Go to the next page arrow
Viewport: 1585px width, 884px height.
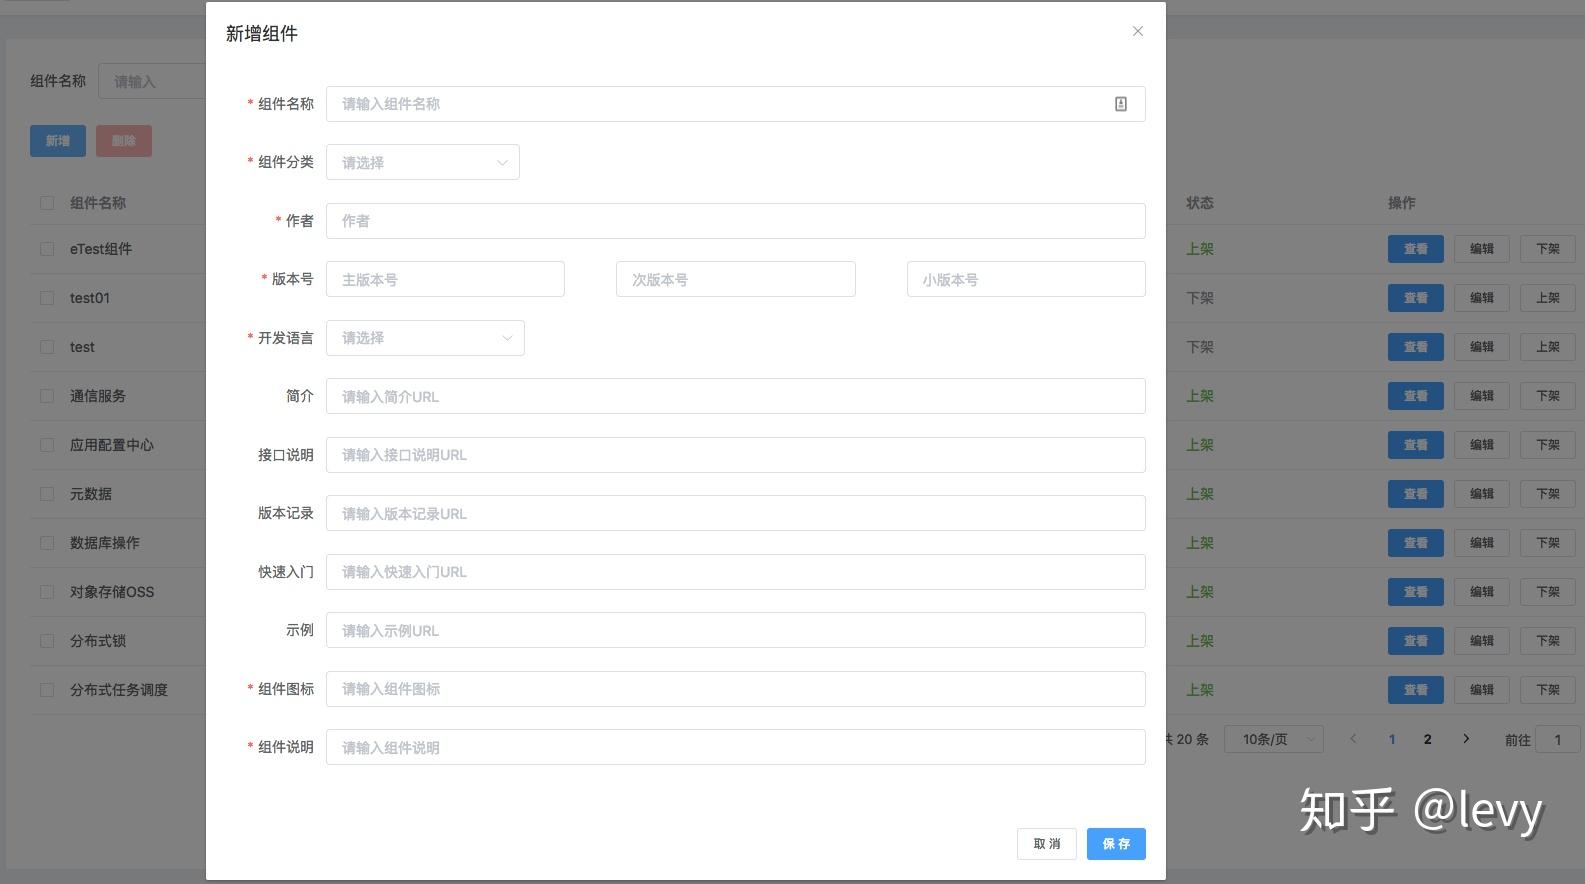pos(1466,739)
